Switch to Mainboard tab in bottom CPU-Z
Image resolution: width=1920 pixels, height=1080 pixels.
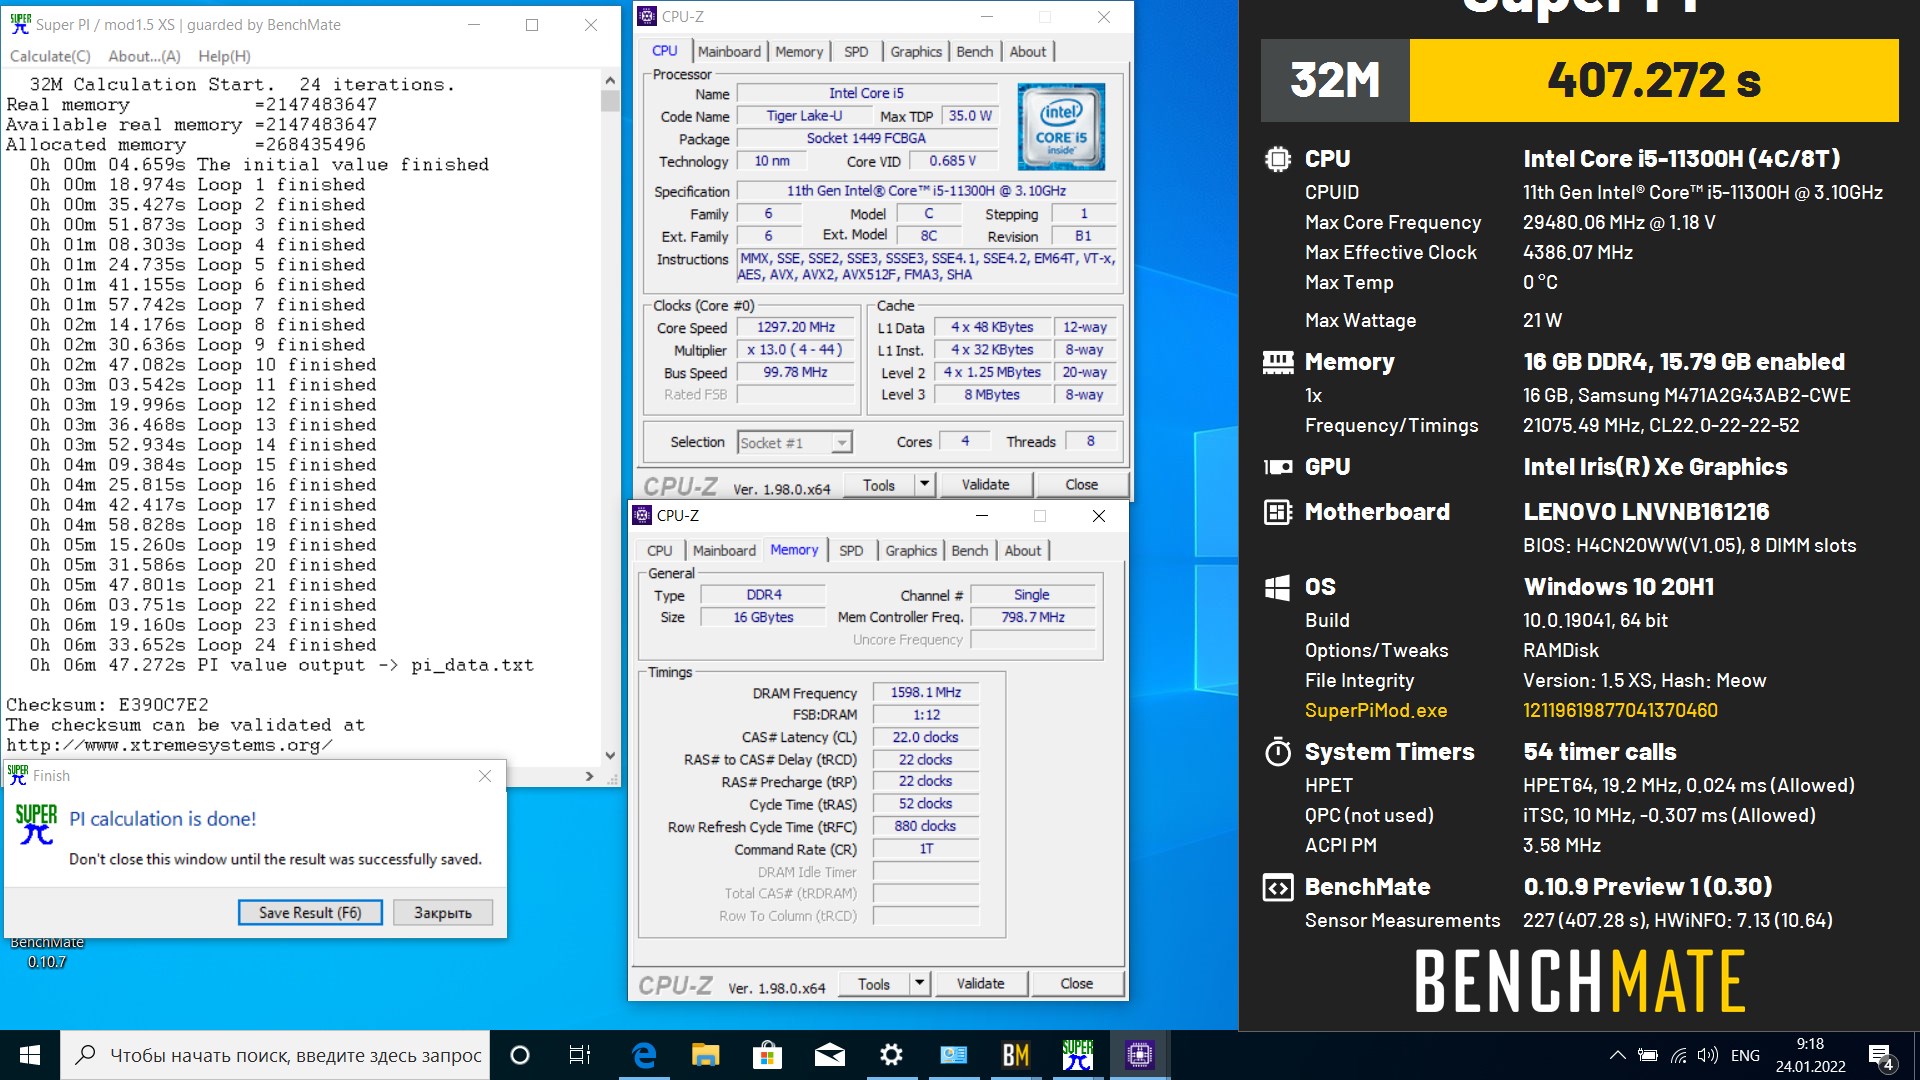[x=724, y=550]
